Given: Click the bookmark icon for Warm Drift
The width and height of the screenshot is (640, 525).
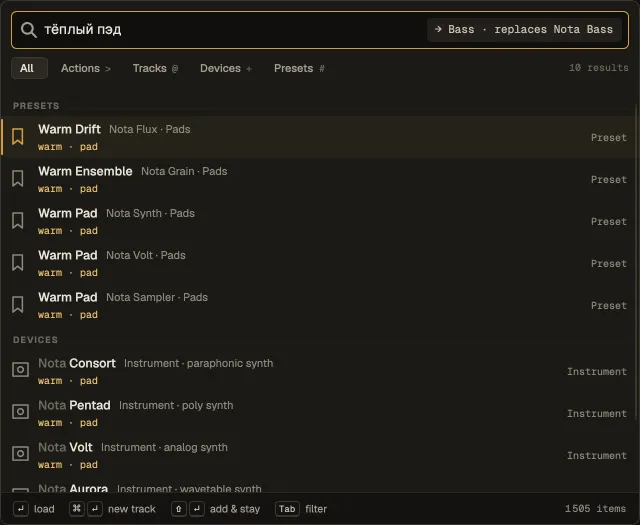Looking at the screenshot, I should pyautogui.click(x=18, y=136).
